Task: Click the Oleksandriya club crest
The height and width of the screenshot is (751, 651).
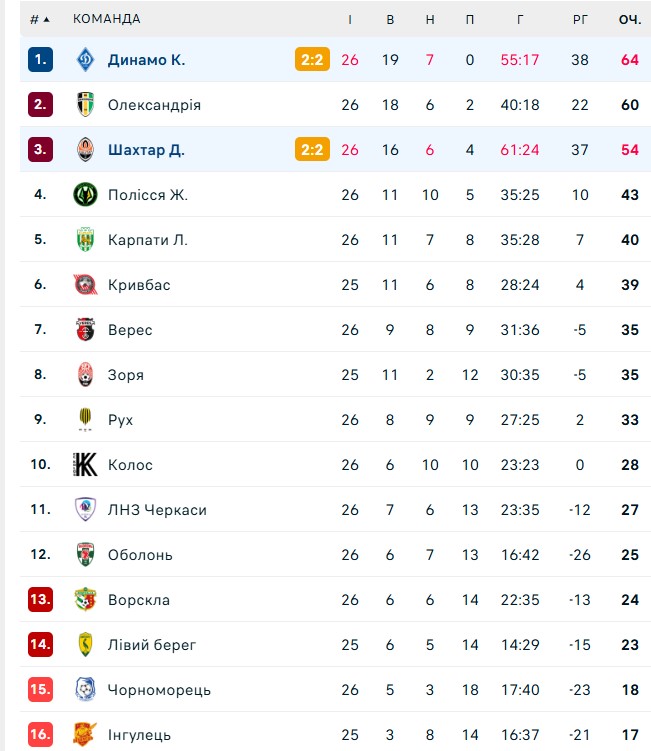Action: click(x=86, y=105)
